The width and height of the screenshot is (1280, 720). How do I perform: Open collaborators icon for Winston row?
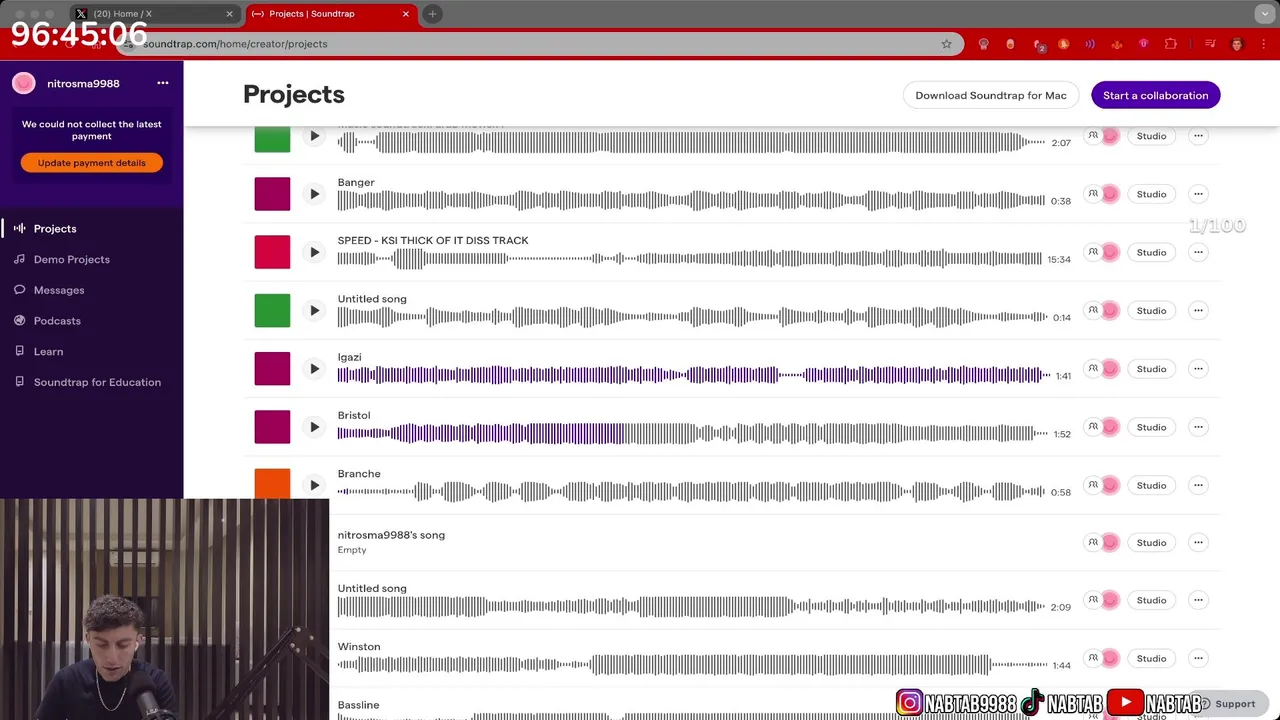tap(1093, 658)
